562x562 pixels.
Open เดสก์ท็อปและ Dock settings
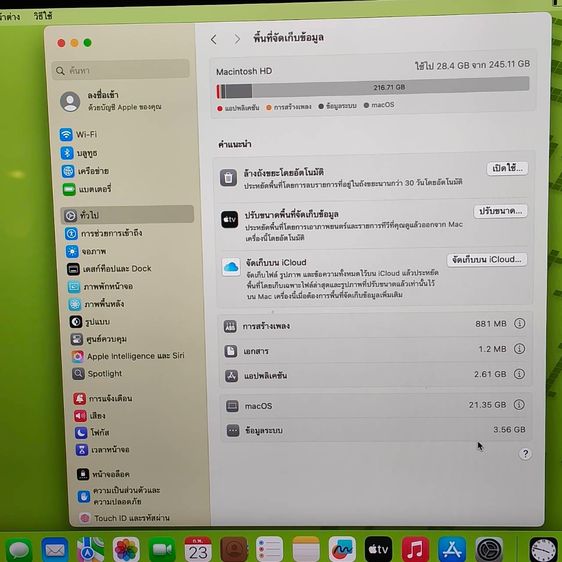click(109, 268)
